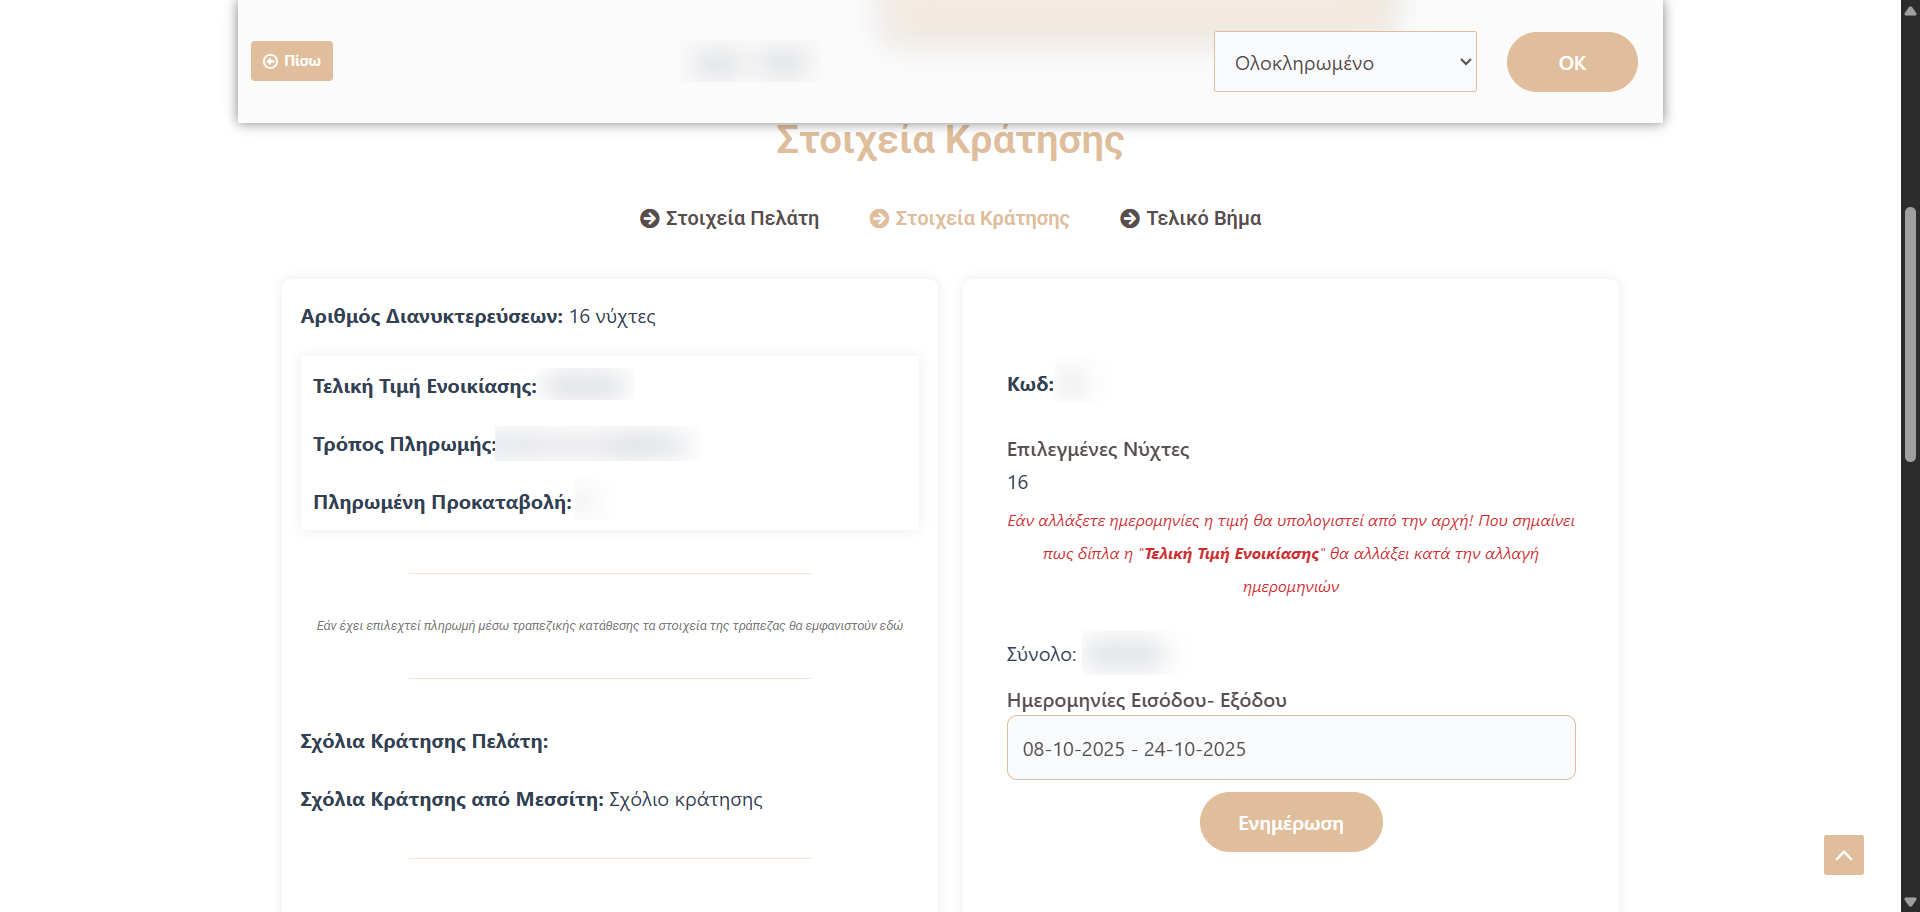Viewport: 1920px width, 912px height.
Task: Confirm the status with the OK button
Action: tap(1571, 62)
